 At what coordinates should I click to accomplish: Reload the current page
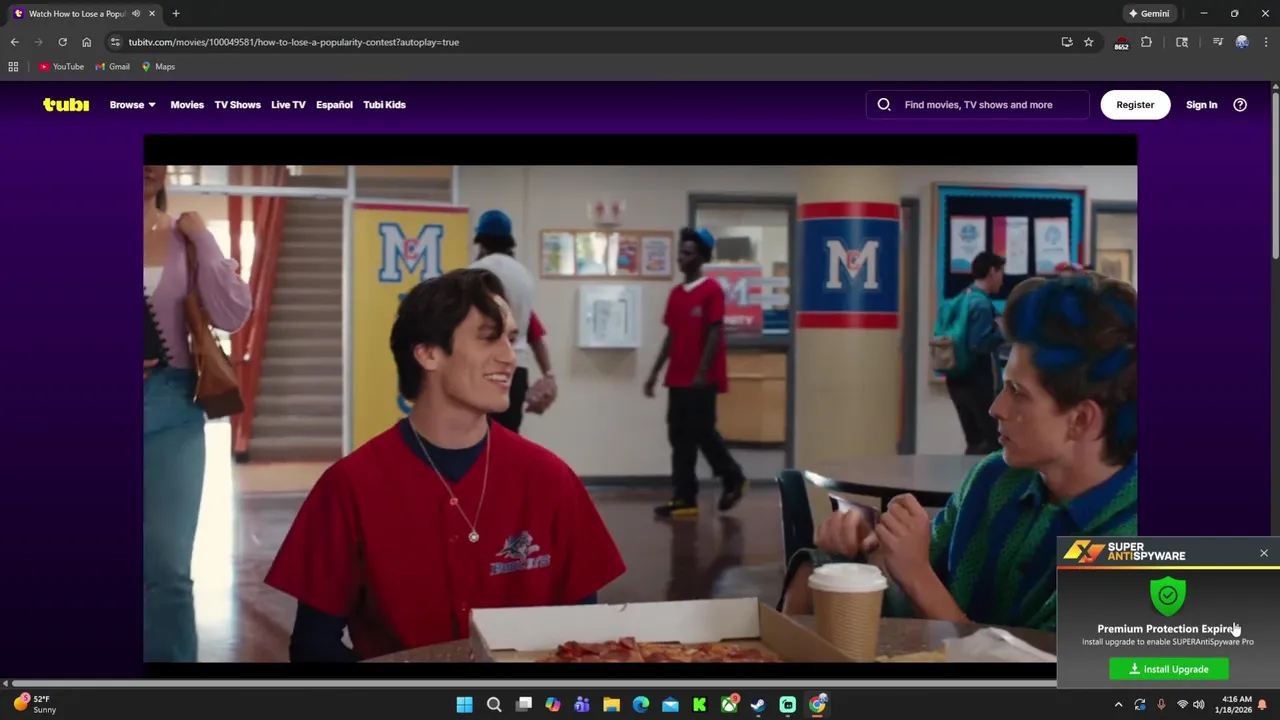click(x=62, y=42)
